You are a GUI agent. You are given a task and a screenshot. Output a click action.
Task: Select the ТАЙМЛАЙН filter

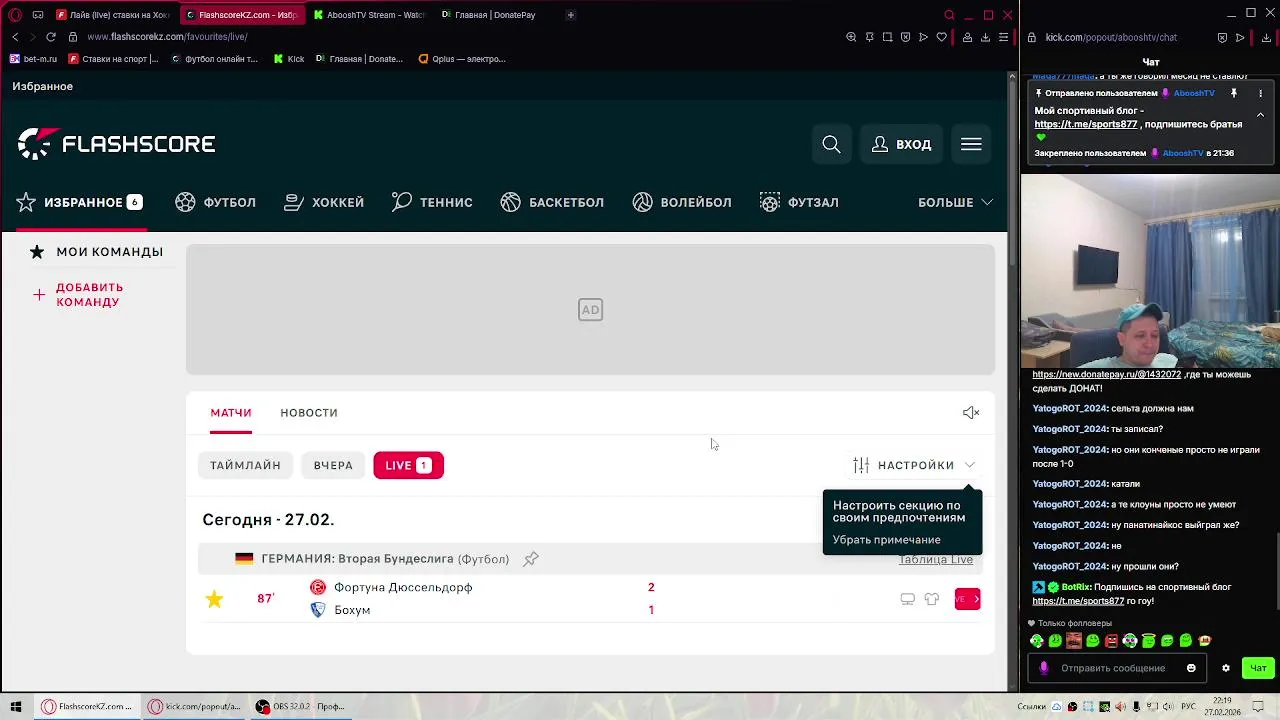click(x=245, y=465)
